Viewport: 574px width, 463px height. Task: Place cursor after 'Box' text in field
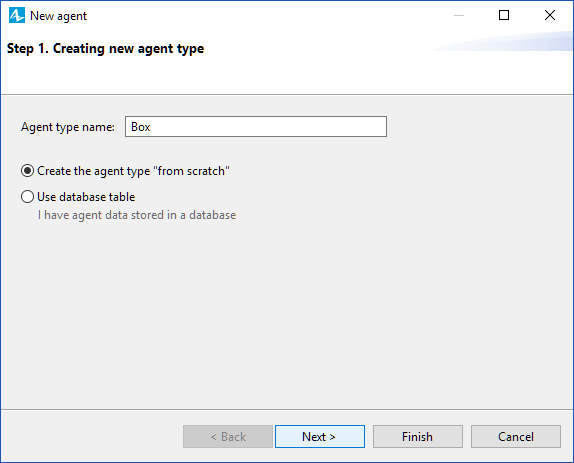point(151,127)
